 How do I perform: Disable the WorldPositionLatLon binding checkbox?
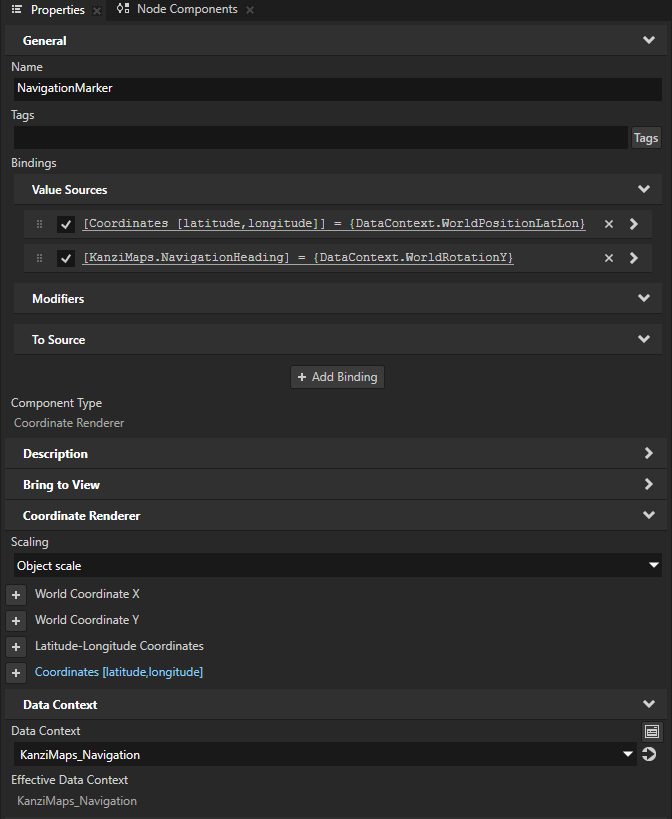click(x=66, y=223)
